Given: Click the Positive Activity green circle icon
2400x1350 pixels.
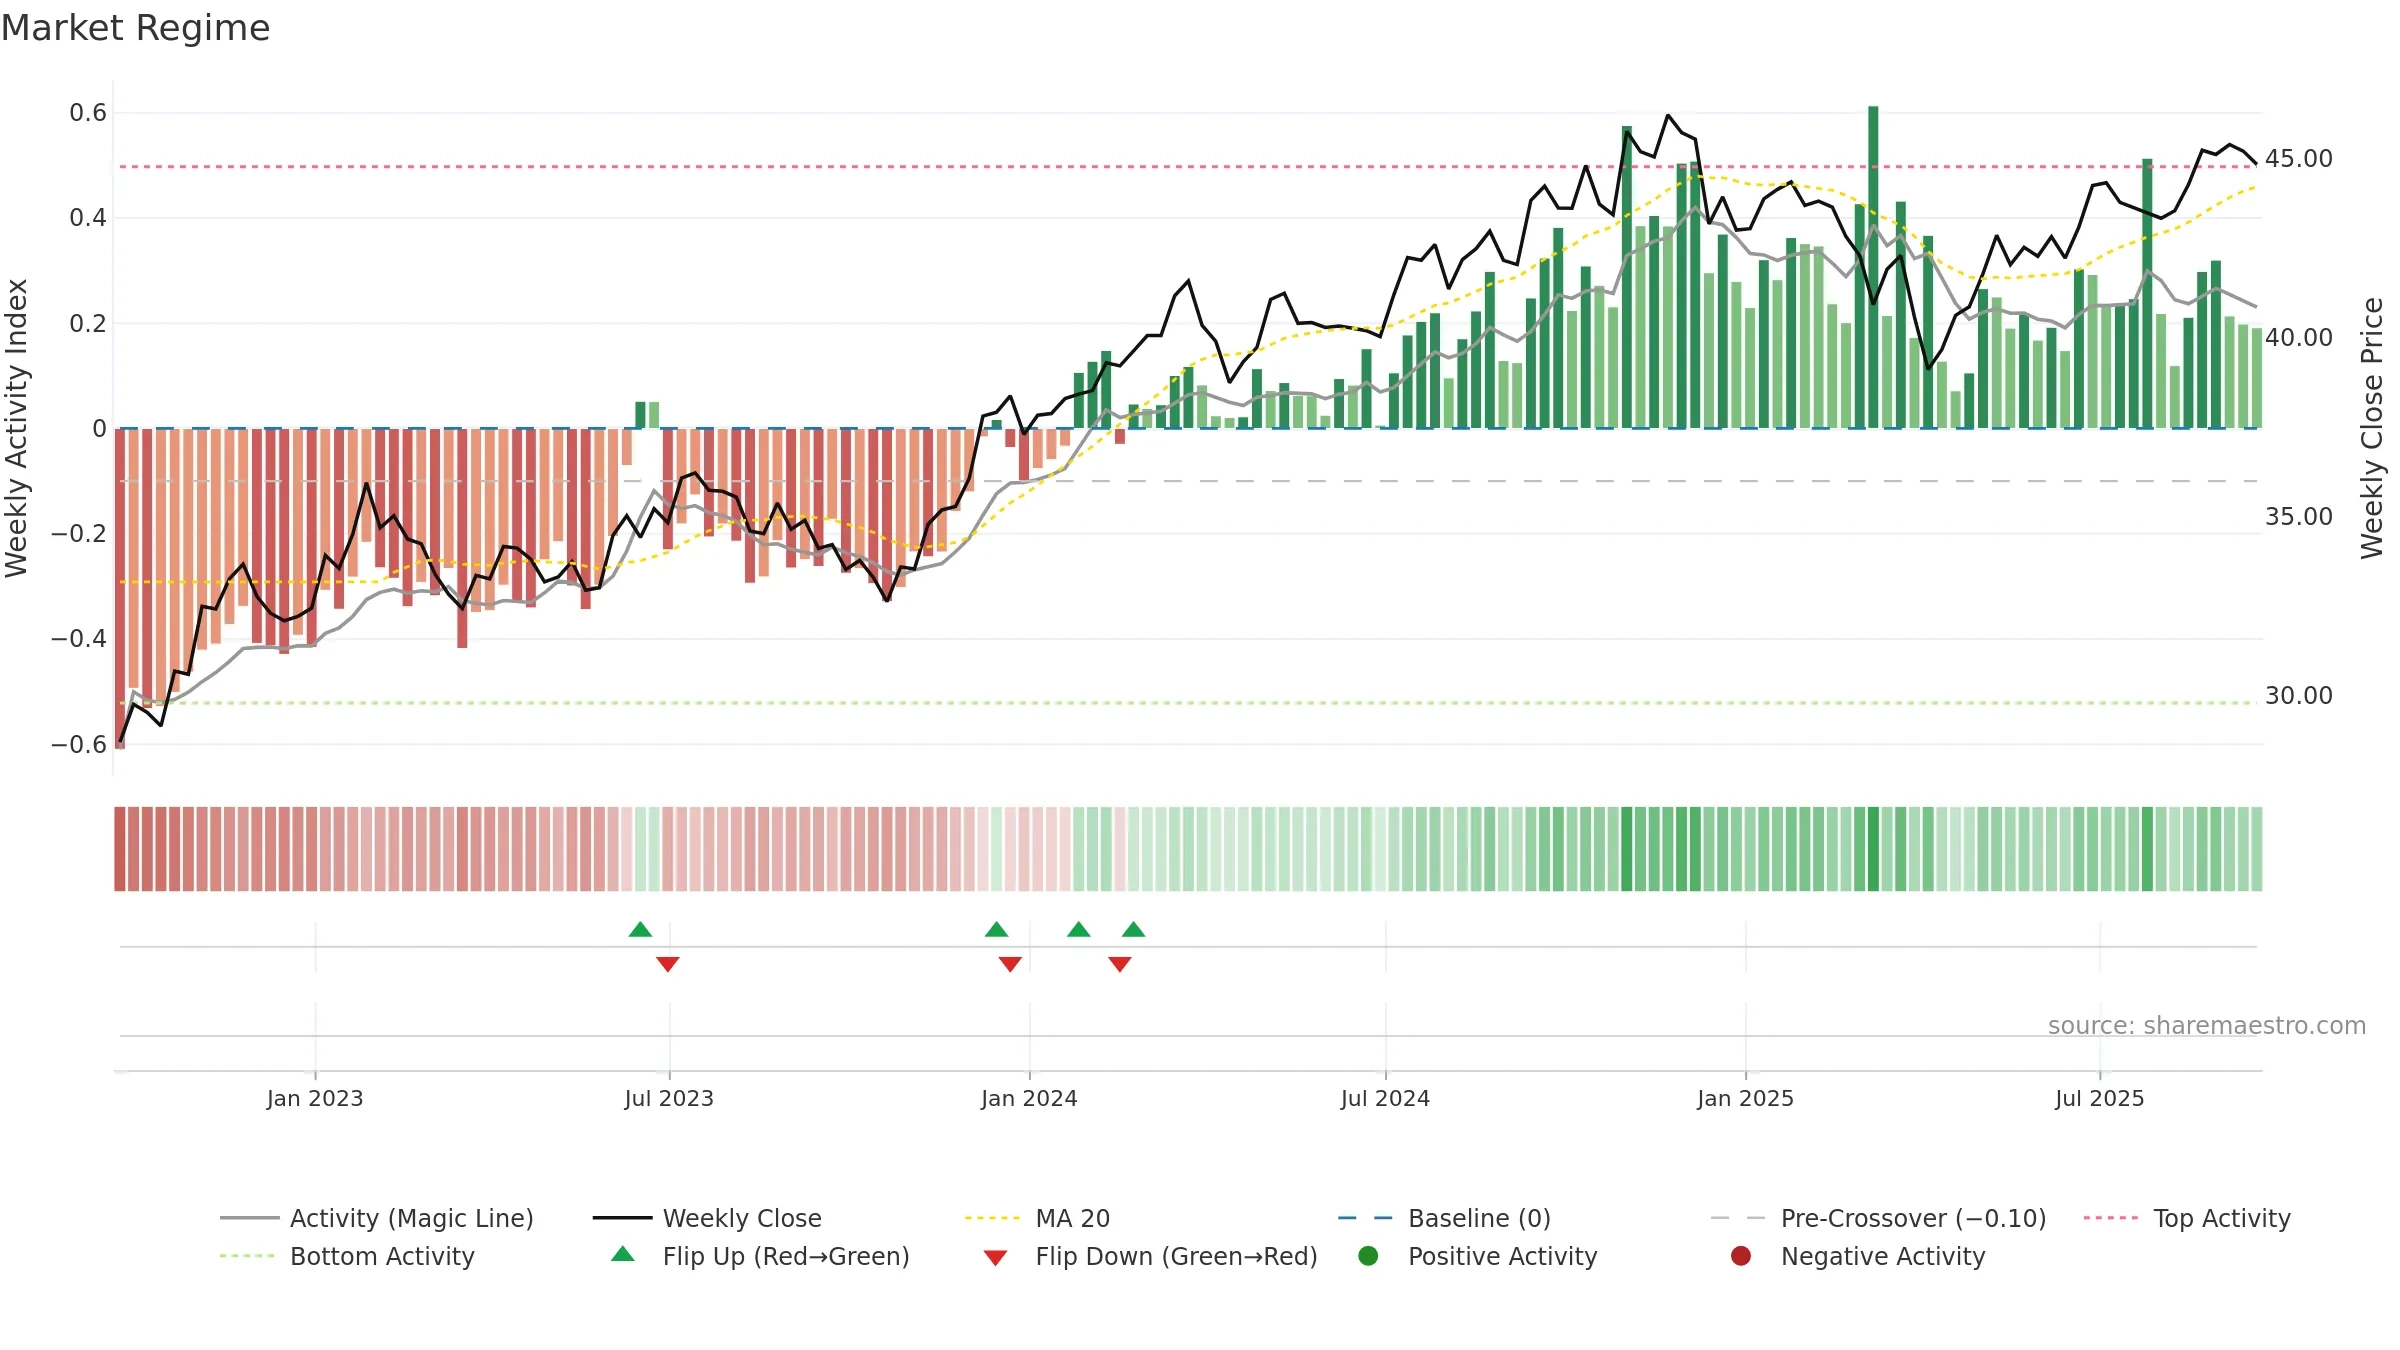Looking at the screenshot, I should coord(1368,1255).
